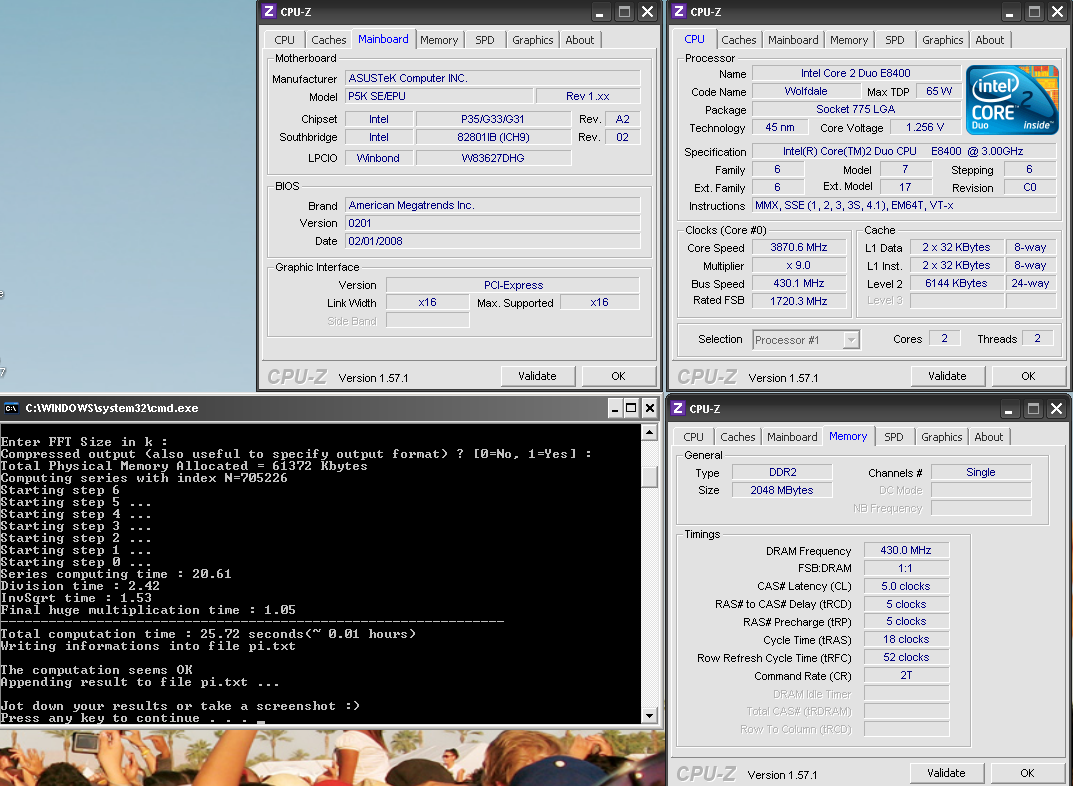Select the active Mainboard tab in the Mainboard window
1073x786 pixels.
click(x=383, y=39)
